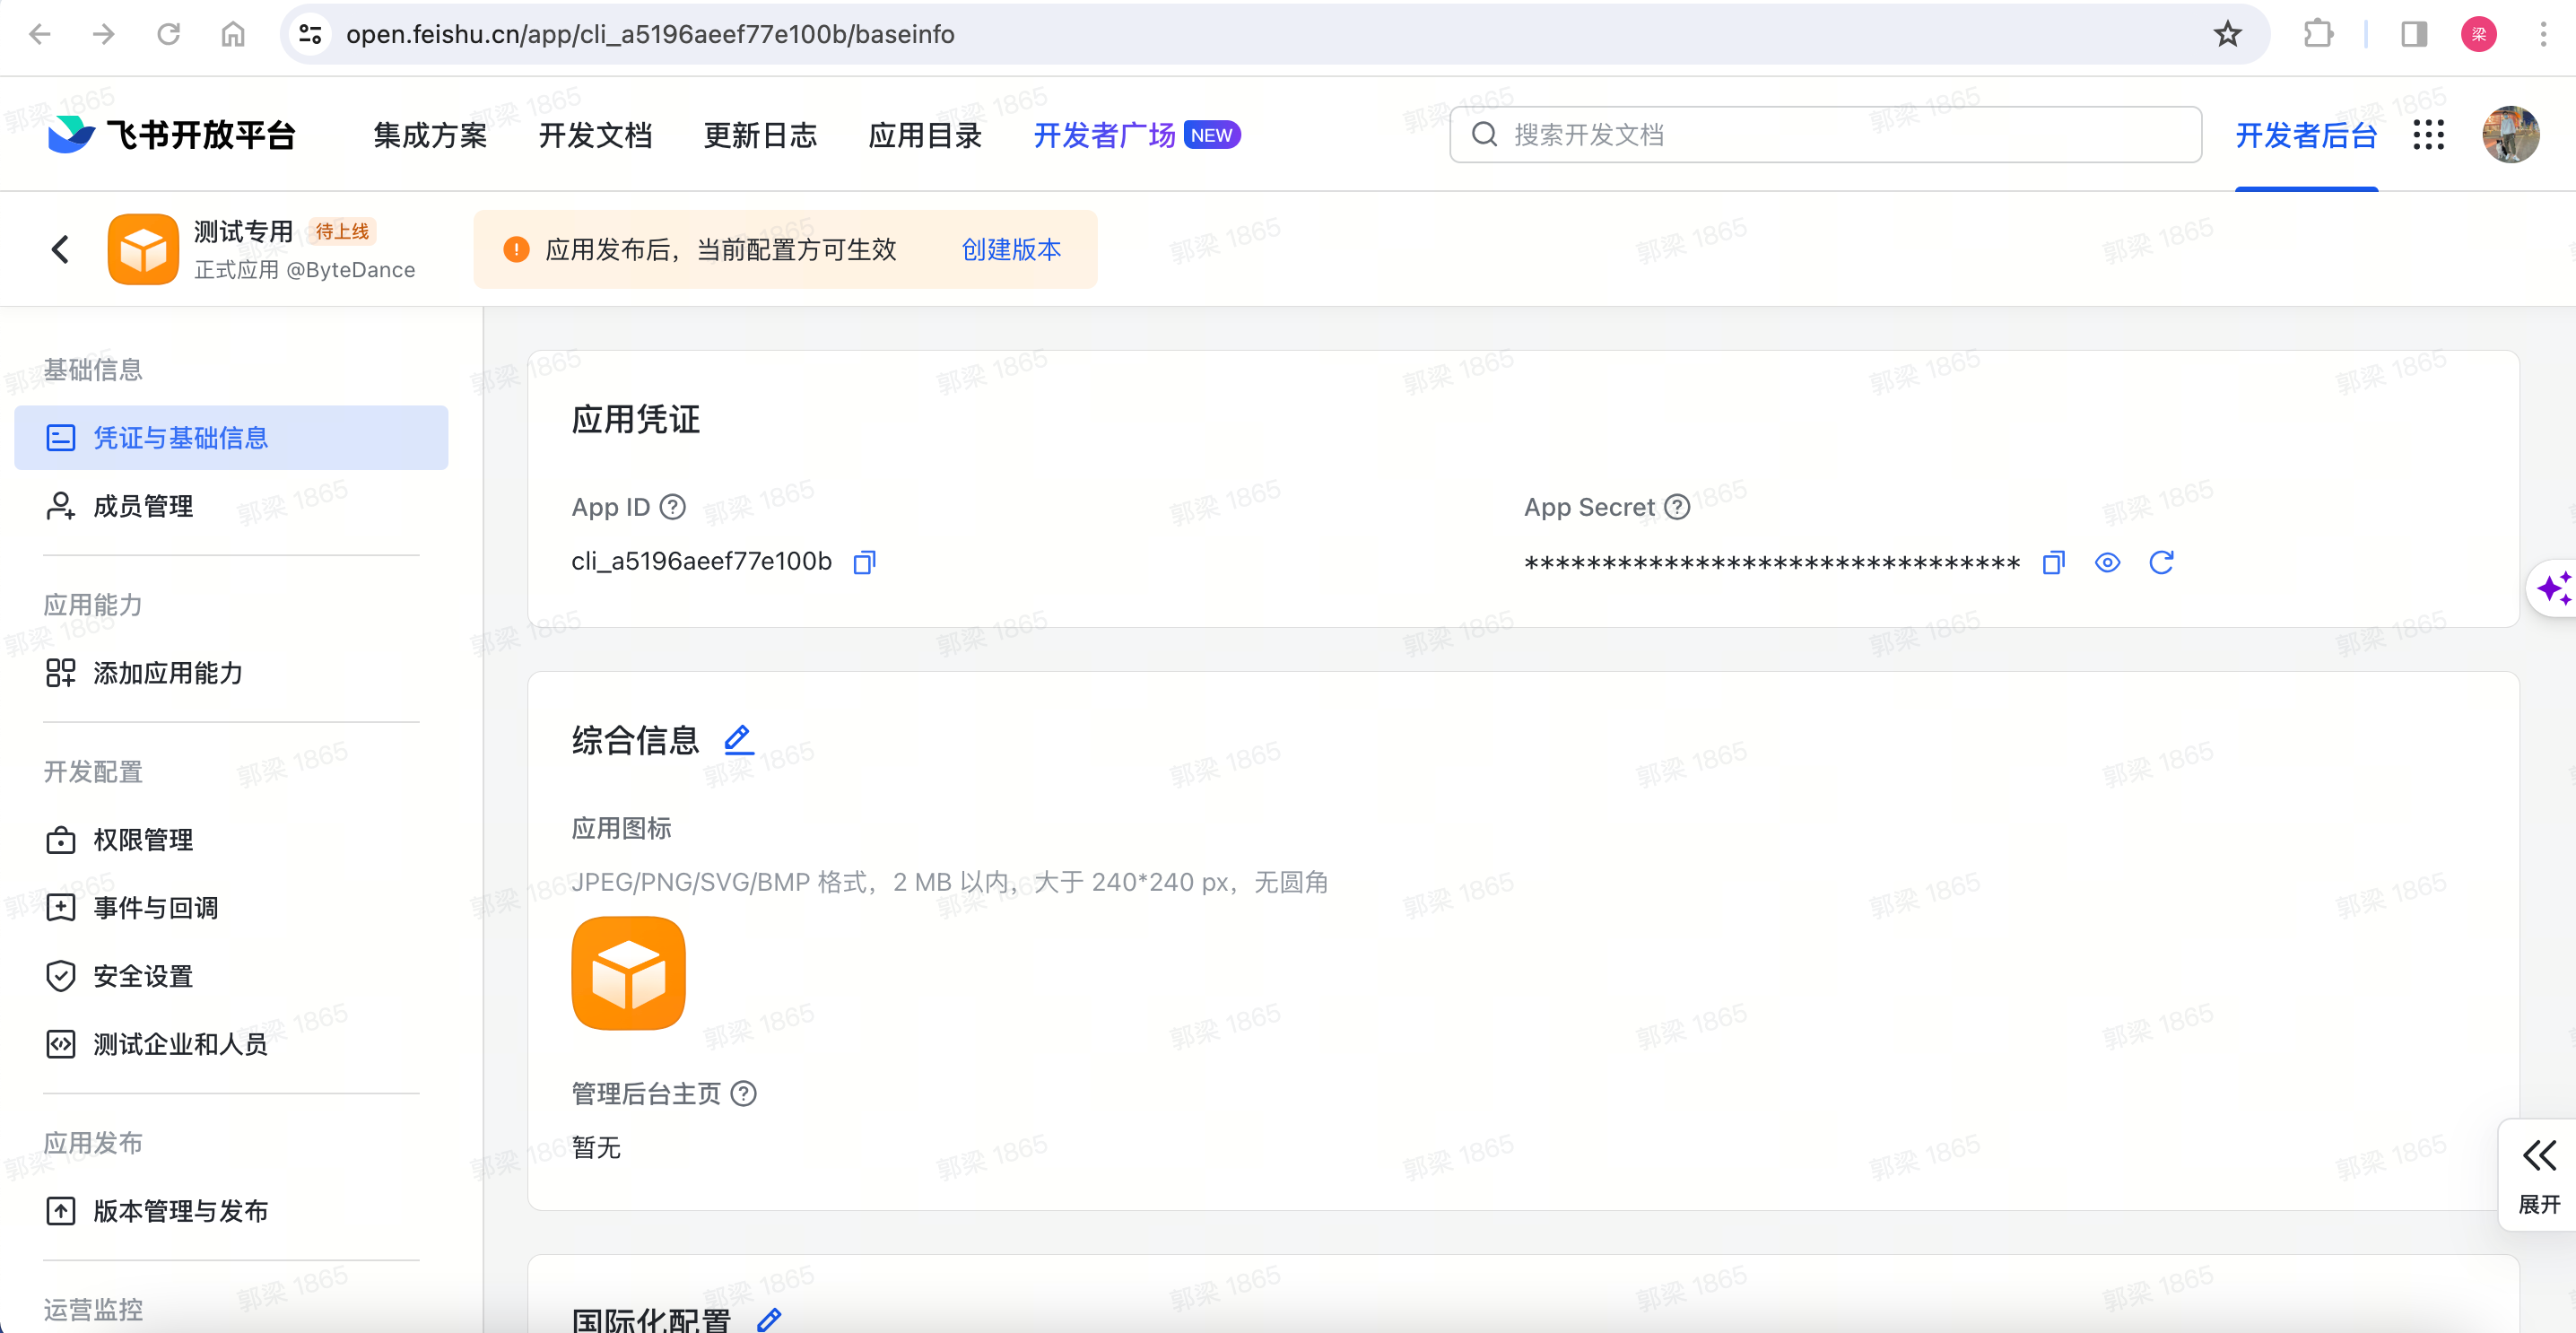The image size is (2576, 1333).
Task: Click 管理后台主页 help icon
Action: click(743, 1093)
